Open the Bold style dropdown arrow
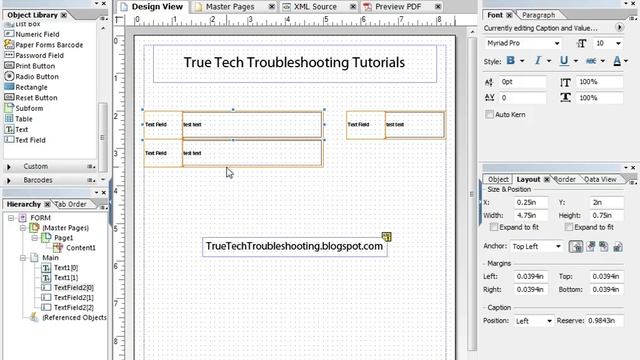 (x=522, y=61)
